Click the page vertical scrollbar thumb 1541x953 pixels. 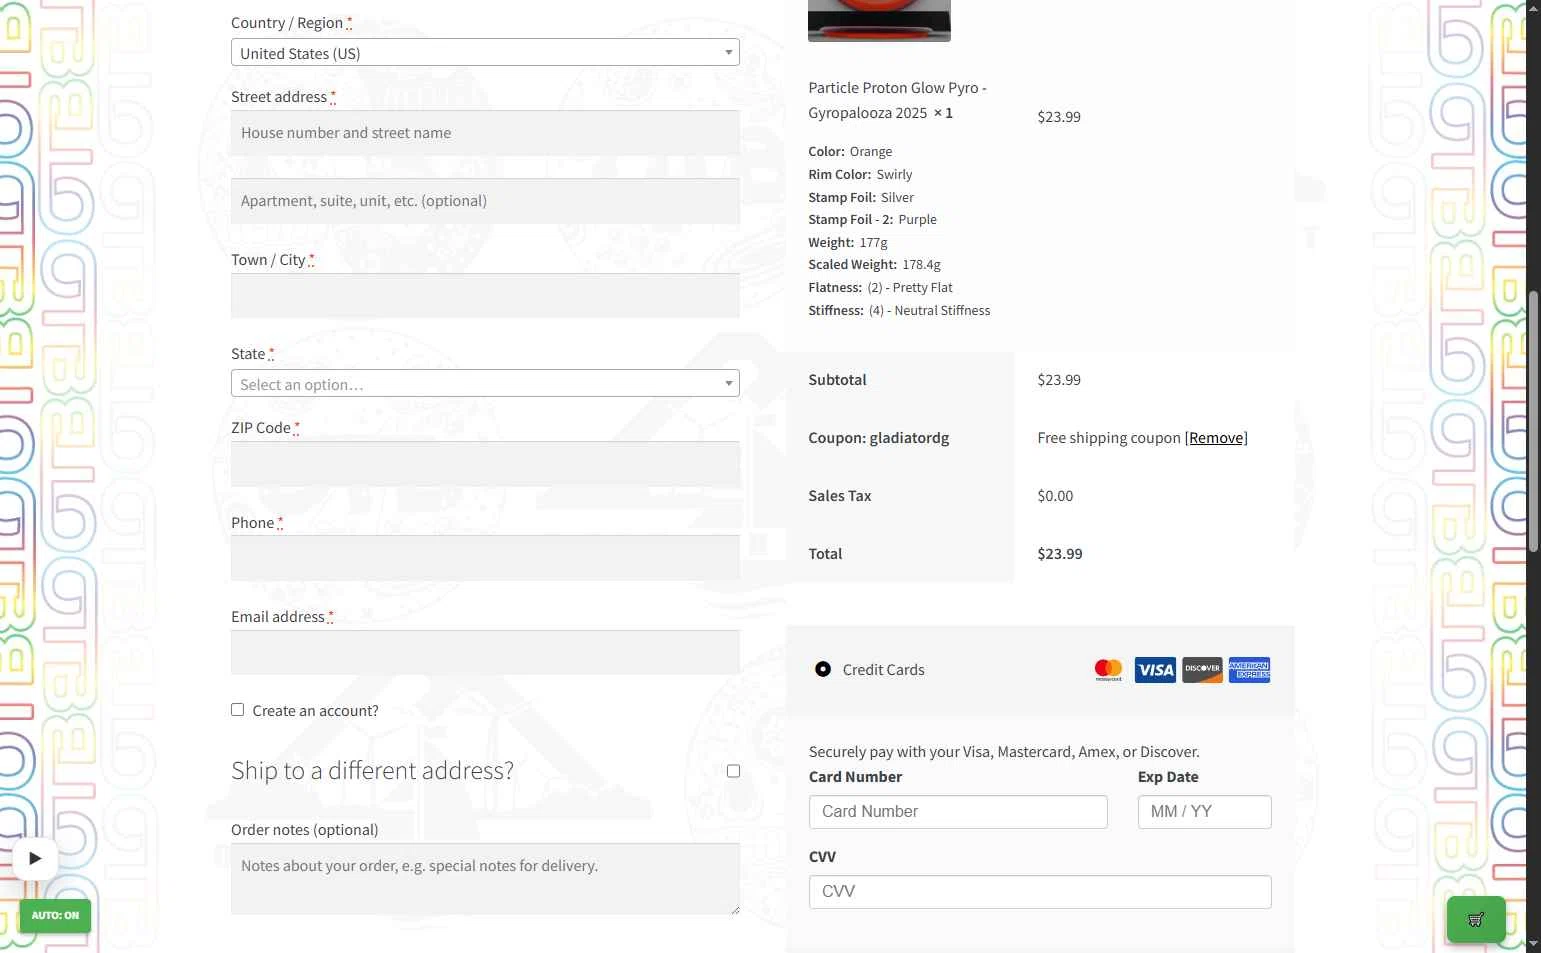point(1533,420)
